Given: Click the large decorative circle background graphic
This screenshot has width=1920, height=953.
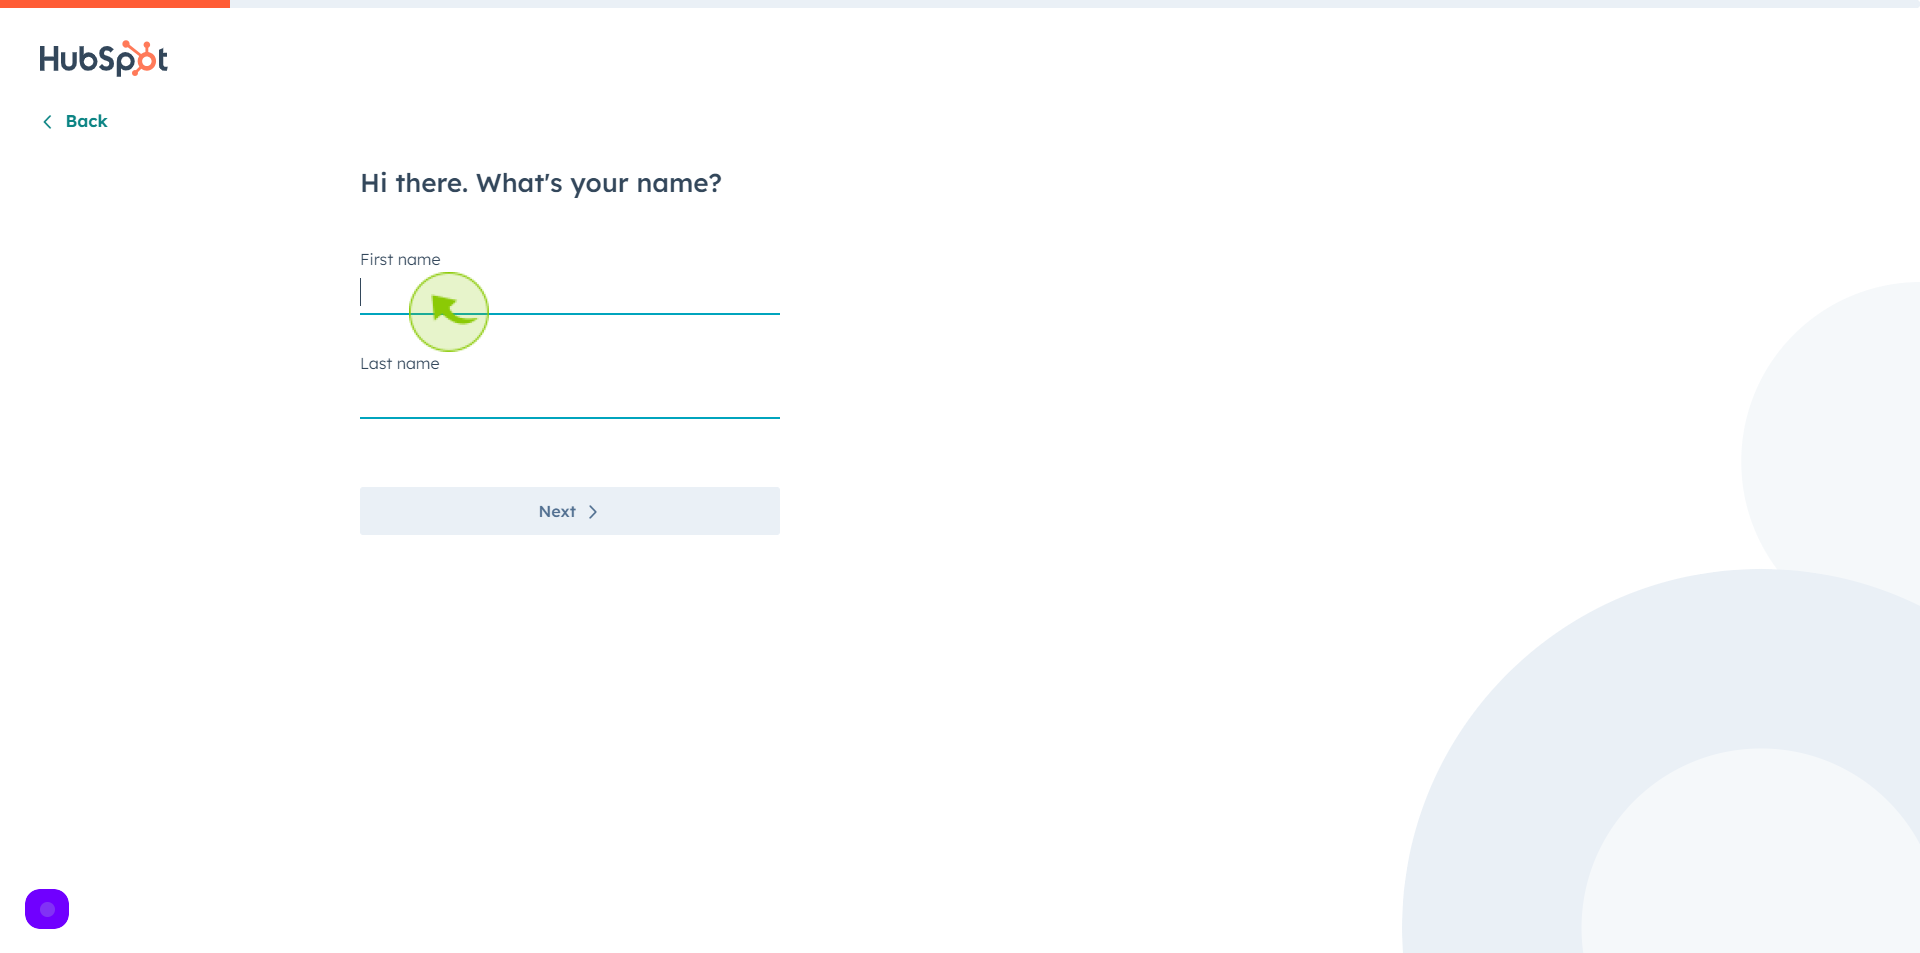Looking at the screenshot, I should pyautogui.click(x=1661, y=761).
